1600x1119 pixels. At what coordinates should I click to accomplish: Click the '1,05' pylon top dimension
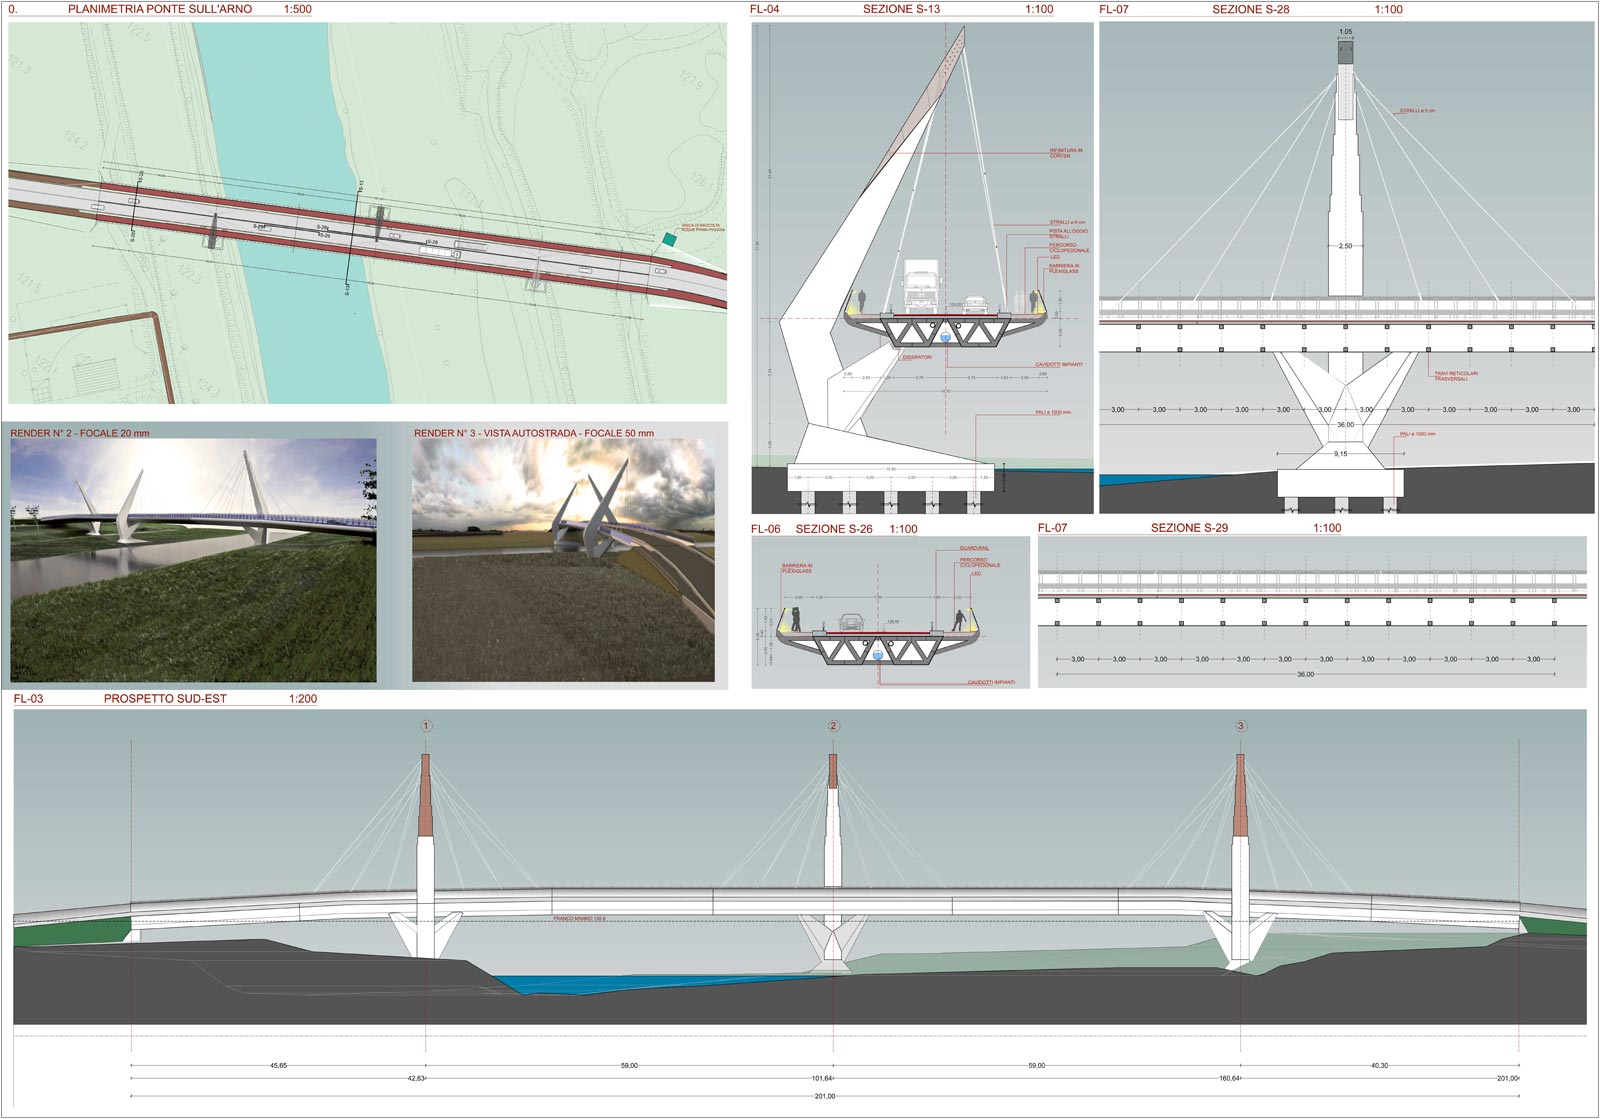1345,32
